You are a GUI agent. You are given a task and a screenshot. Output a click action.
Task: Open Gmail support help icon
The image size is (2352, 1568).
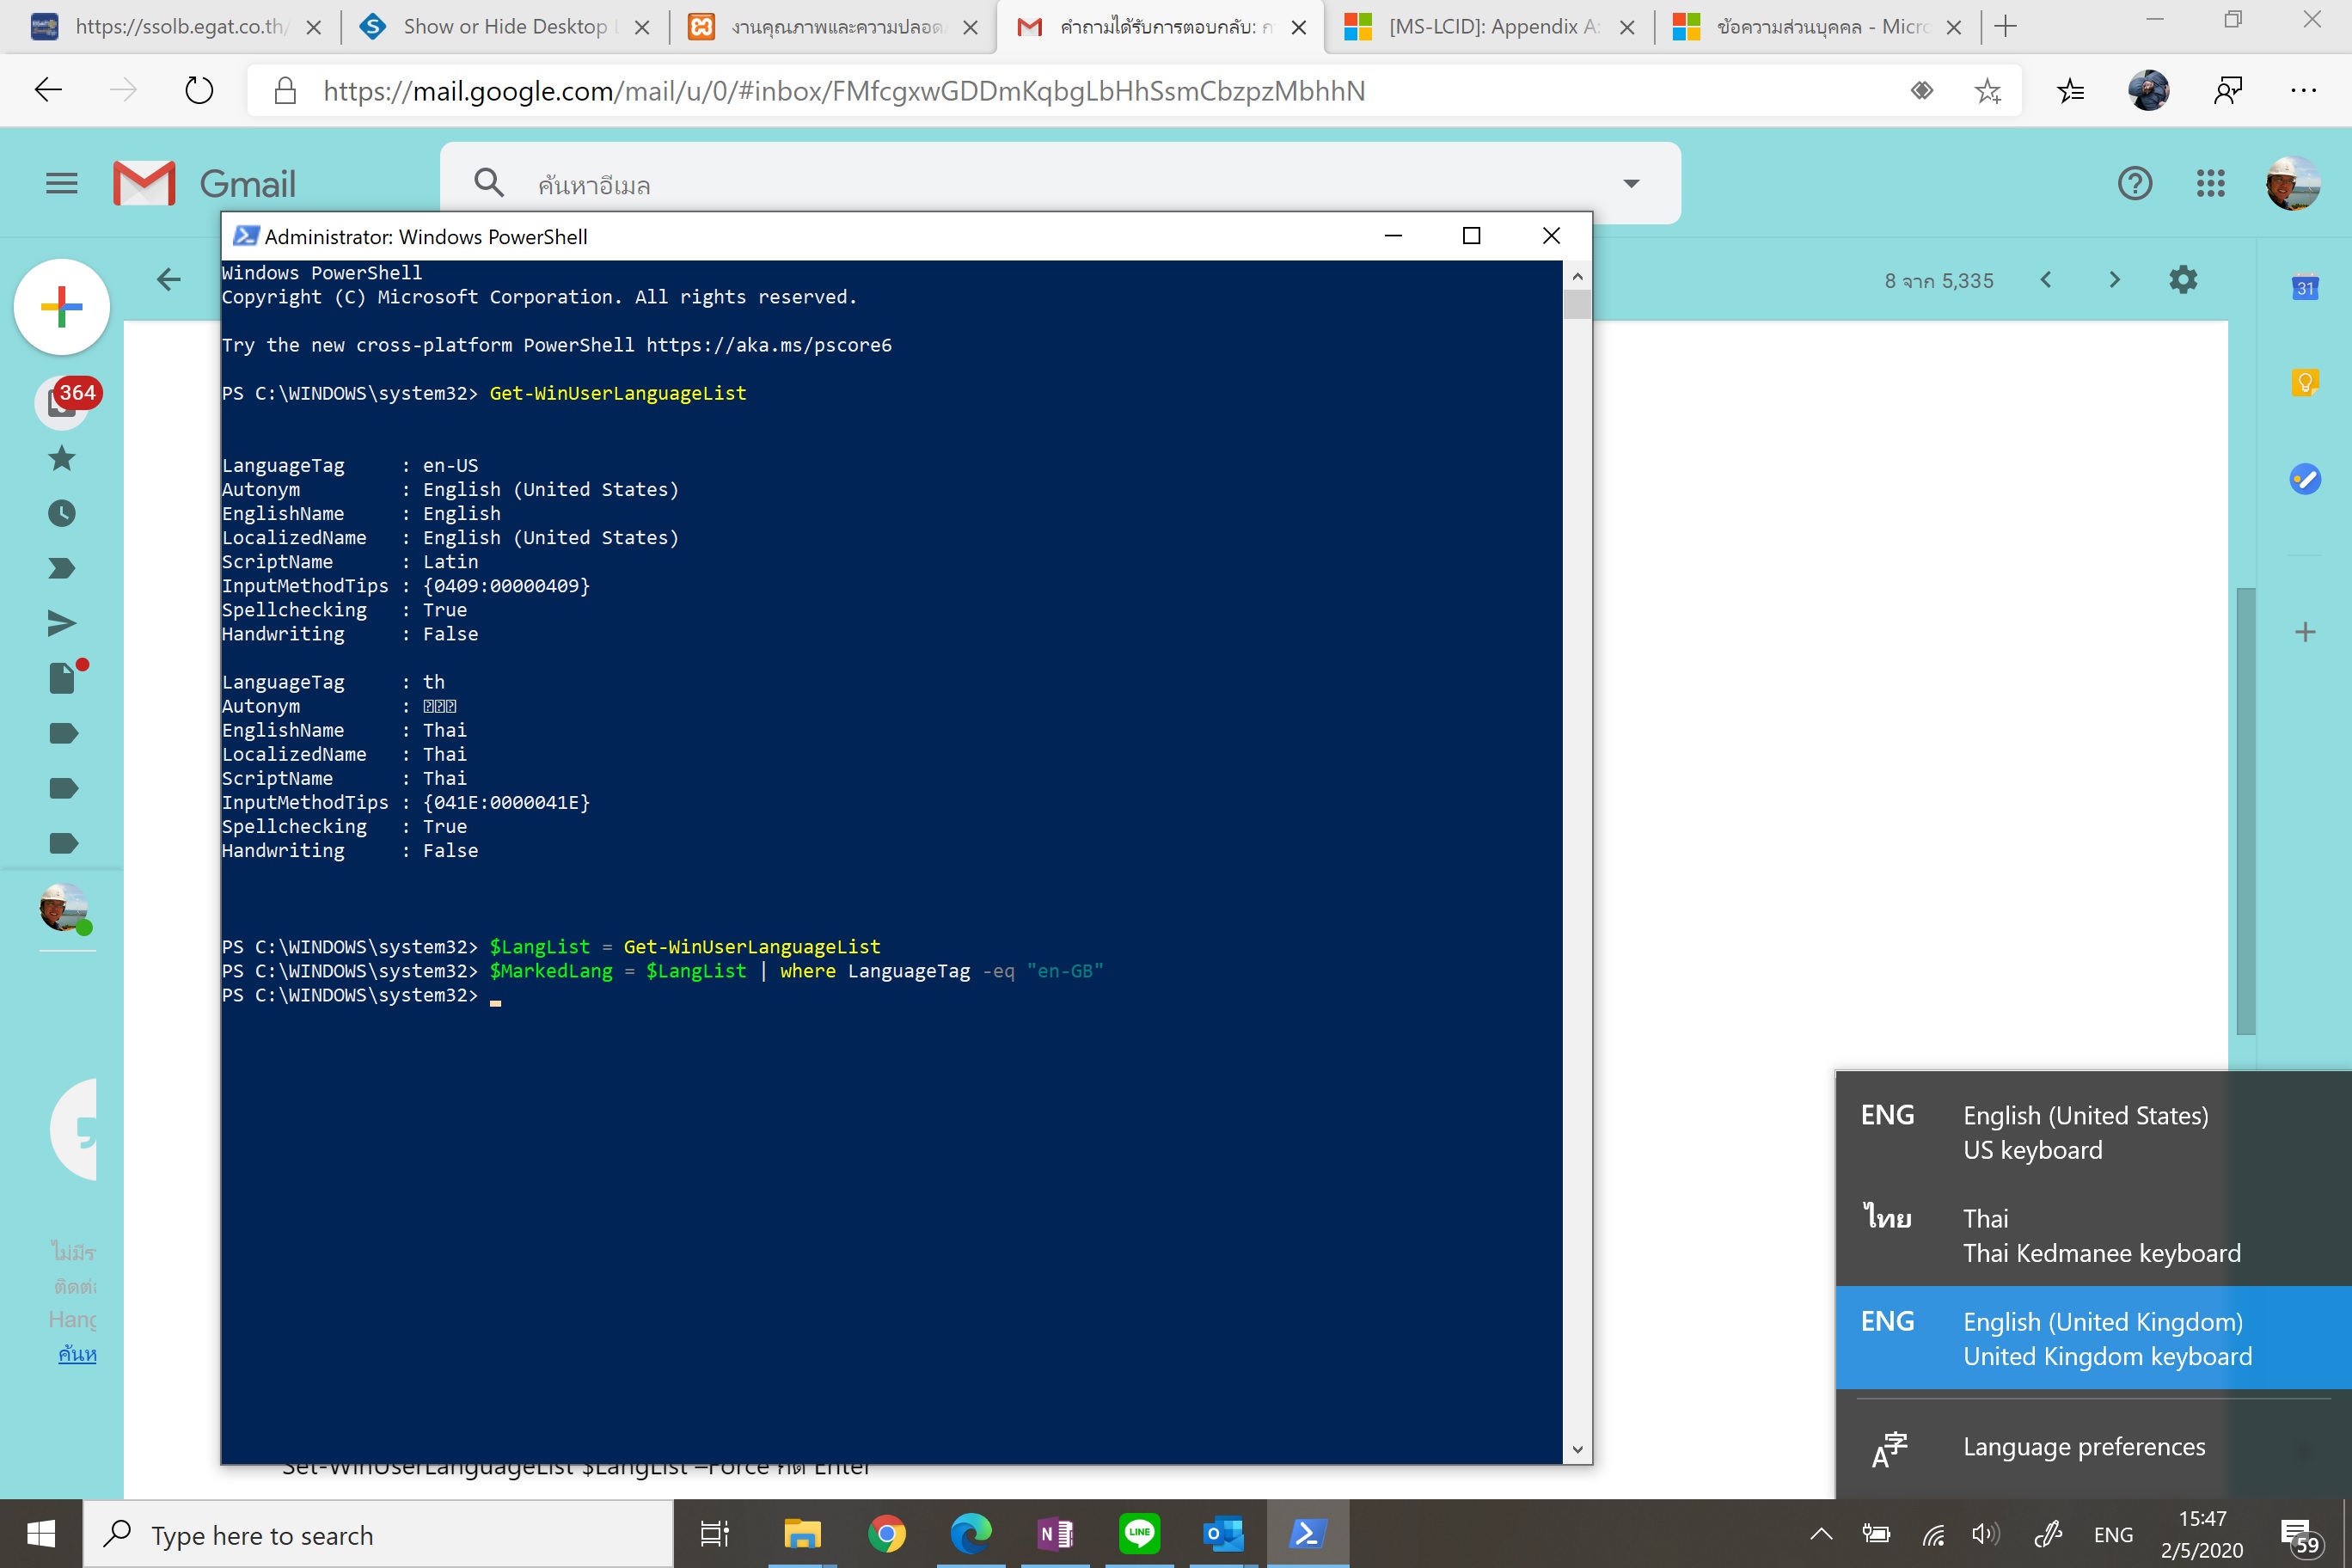[x=2135, y=183]
